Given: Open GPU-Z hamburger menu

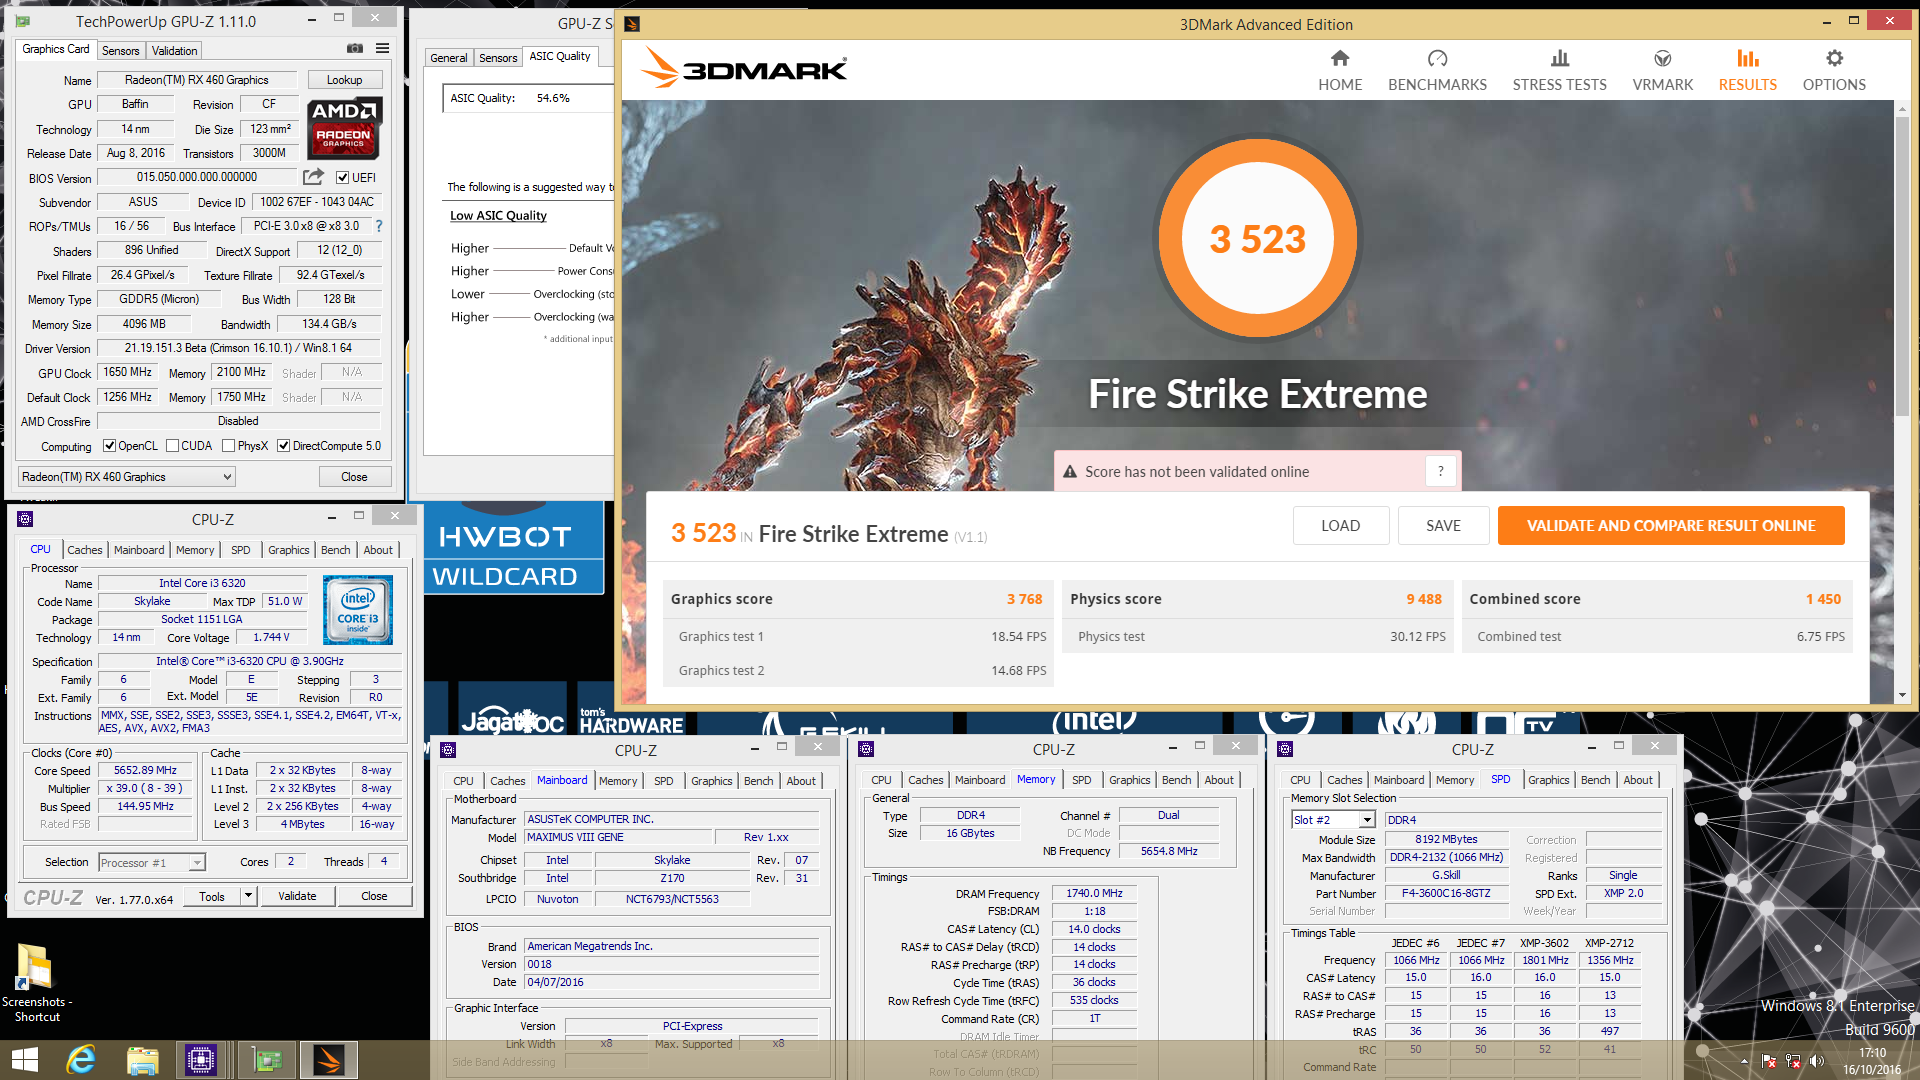Looking at the screenshot, I should click(x=382, y=48).
